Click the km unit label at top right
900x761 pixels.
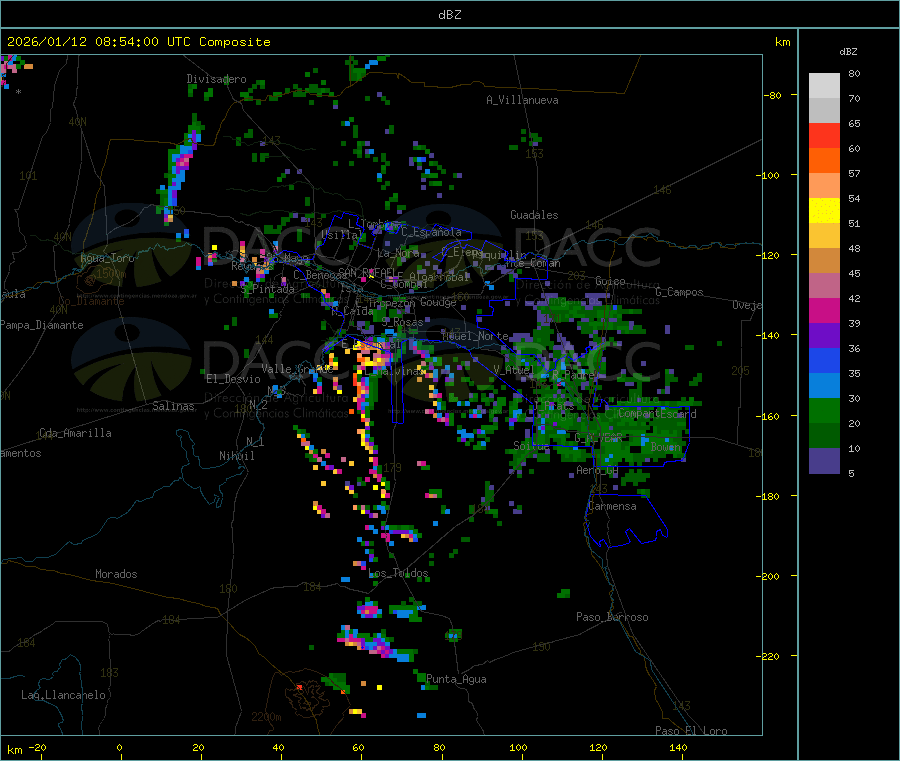point(782,42)
